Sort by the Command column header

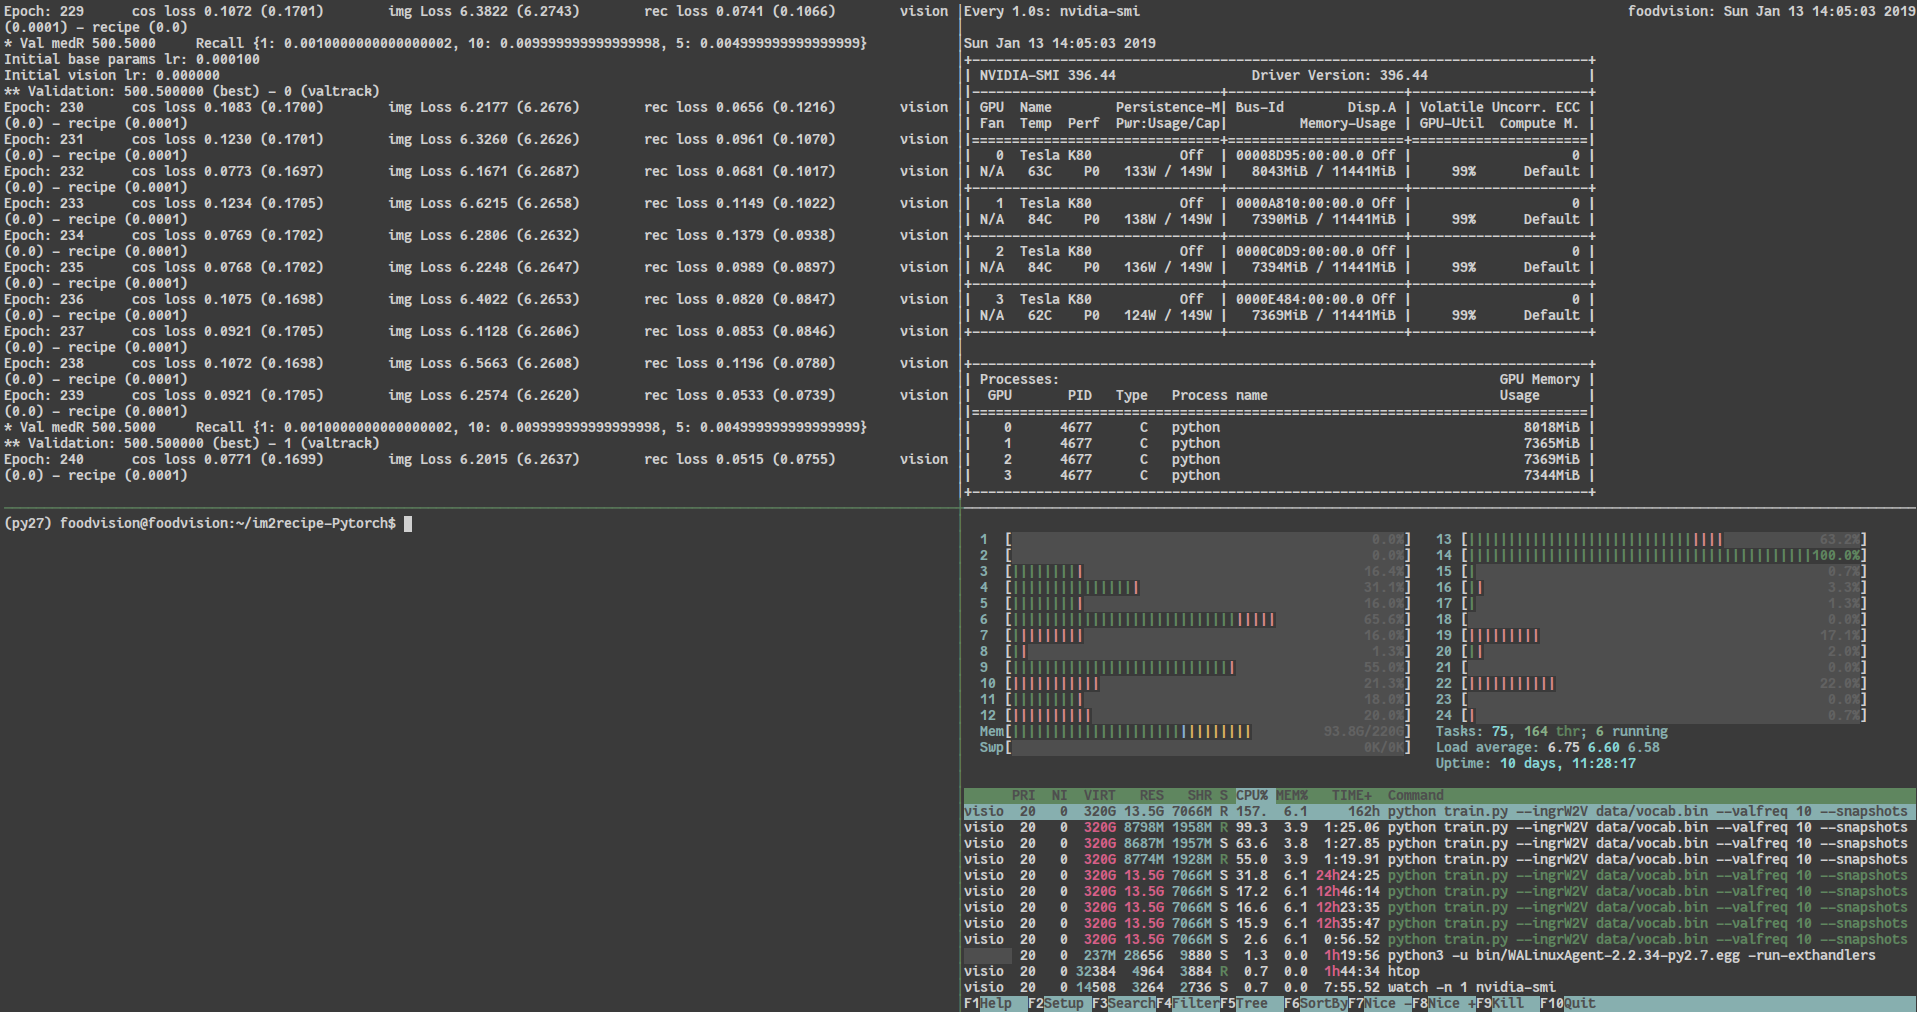pos(1415,795)
